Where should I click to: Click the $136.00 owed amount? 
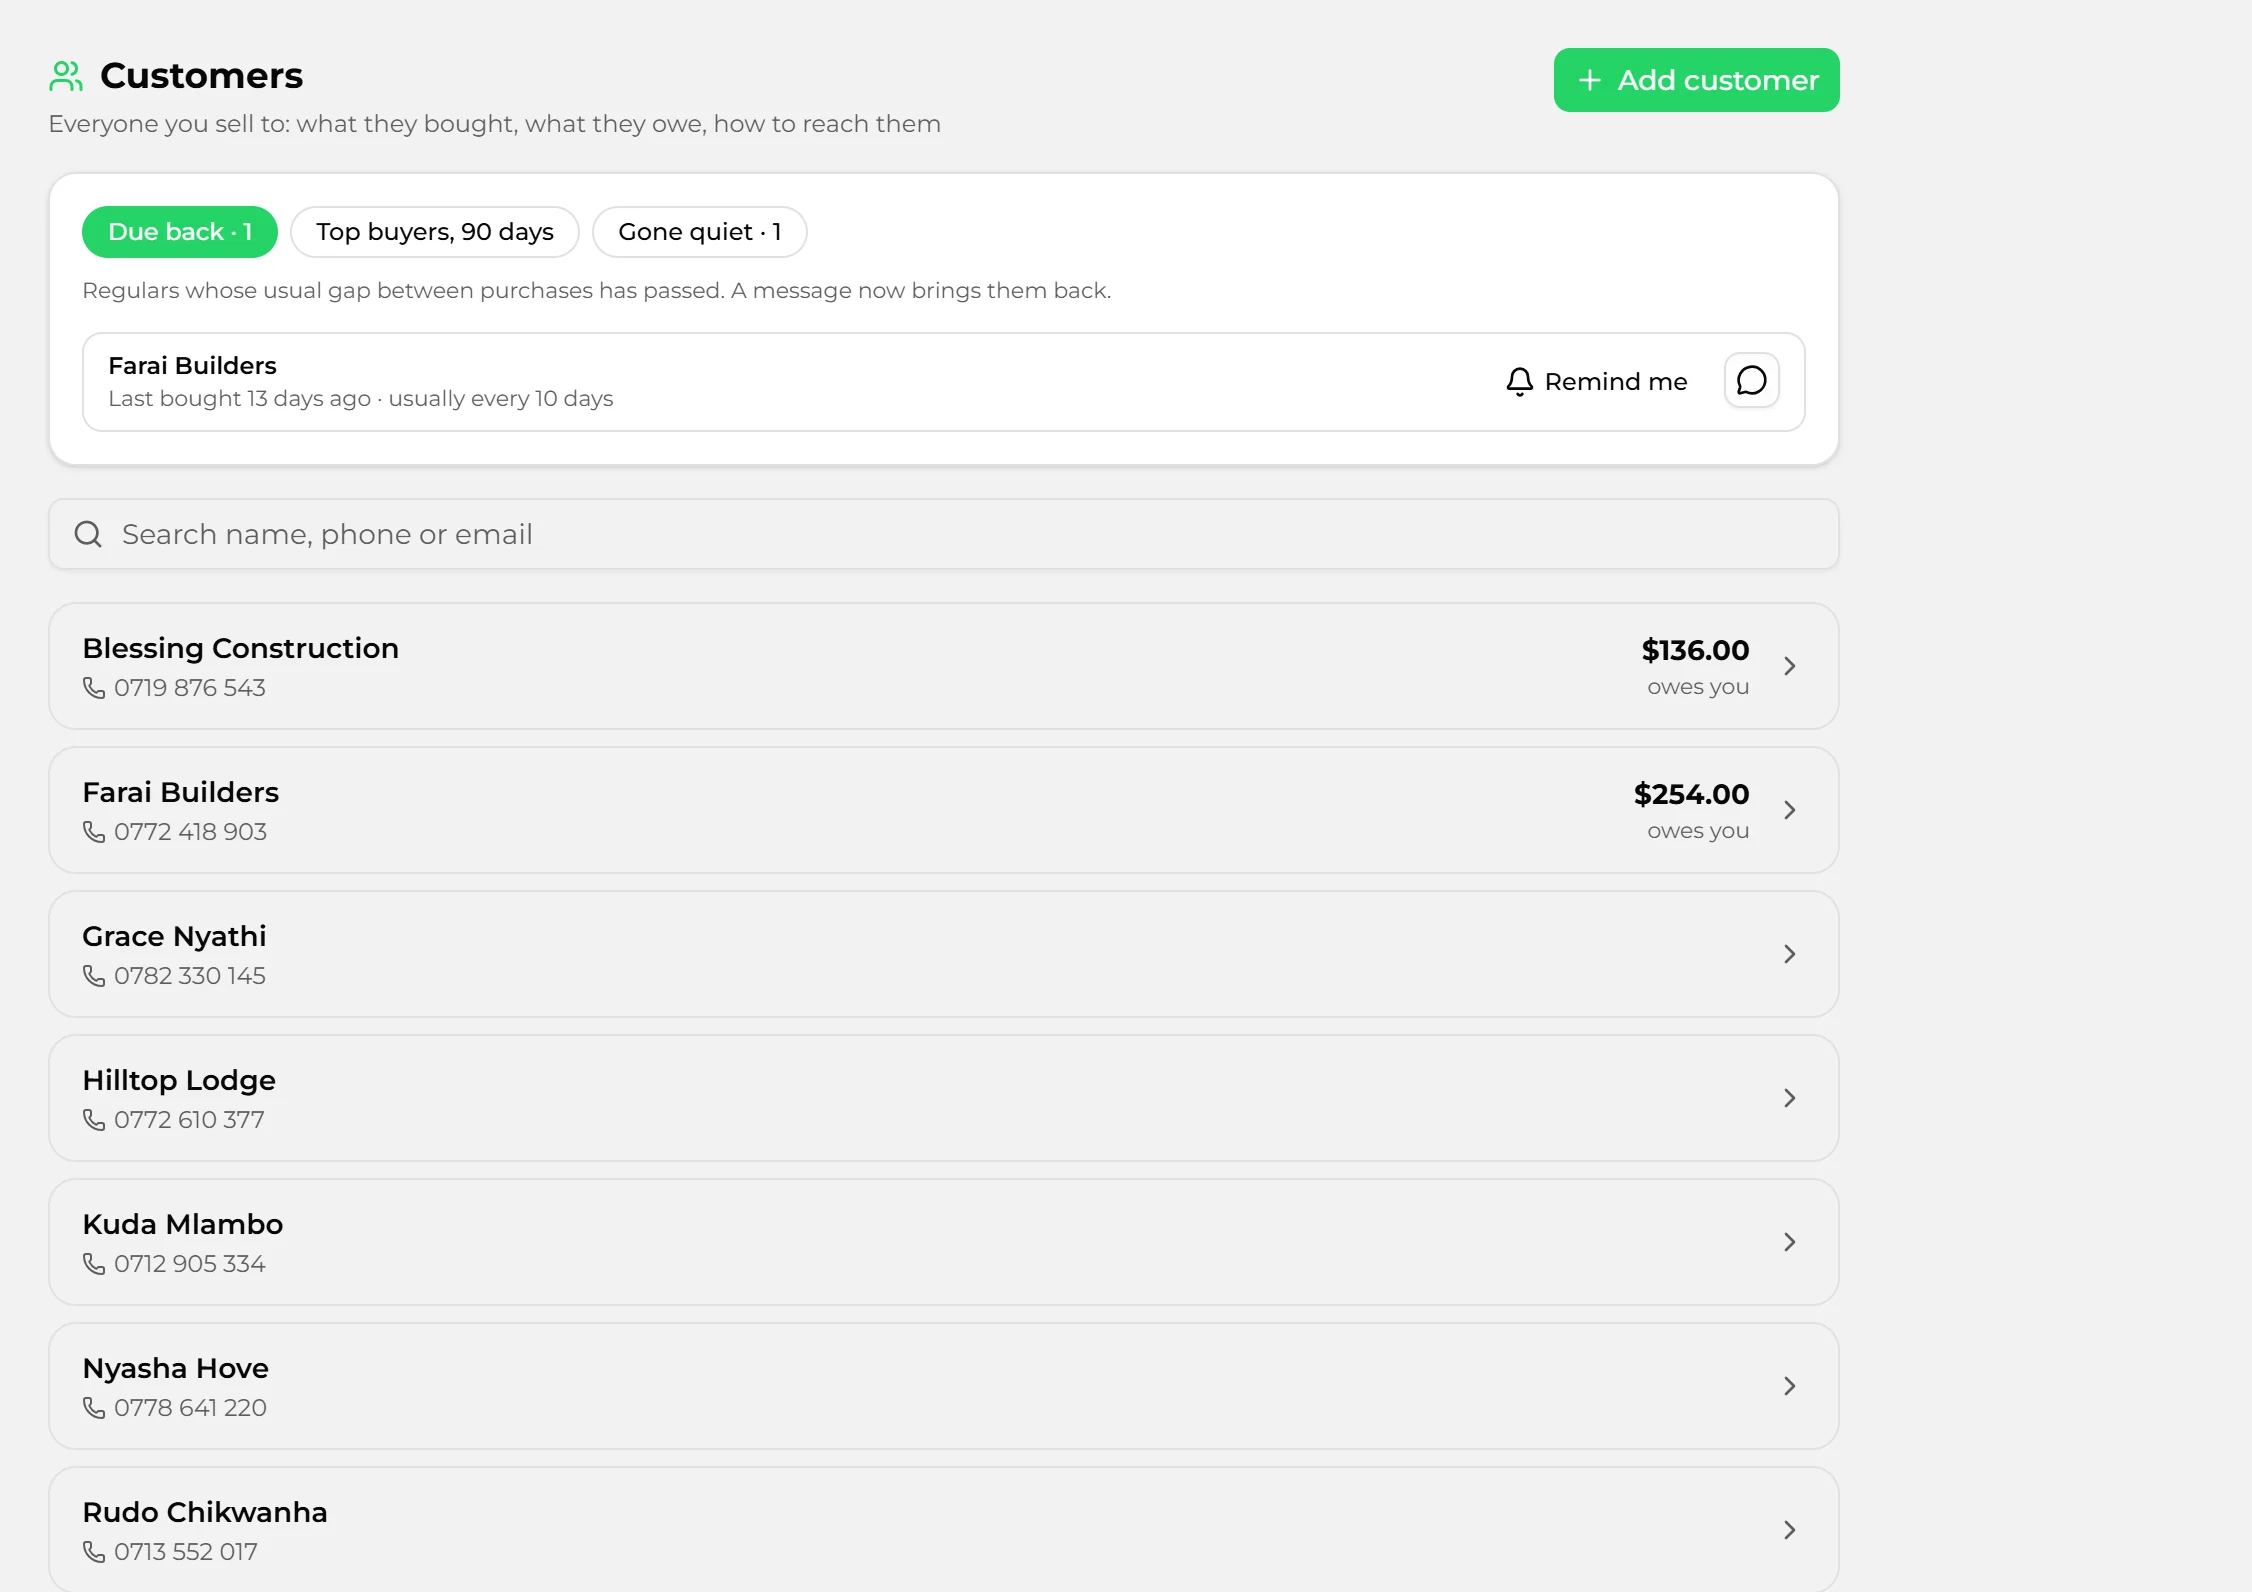1695,650
